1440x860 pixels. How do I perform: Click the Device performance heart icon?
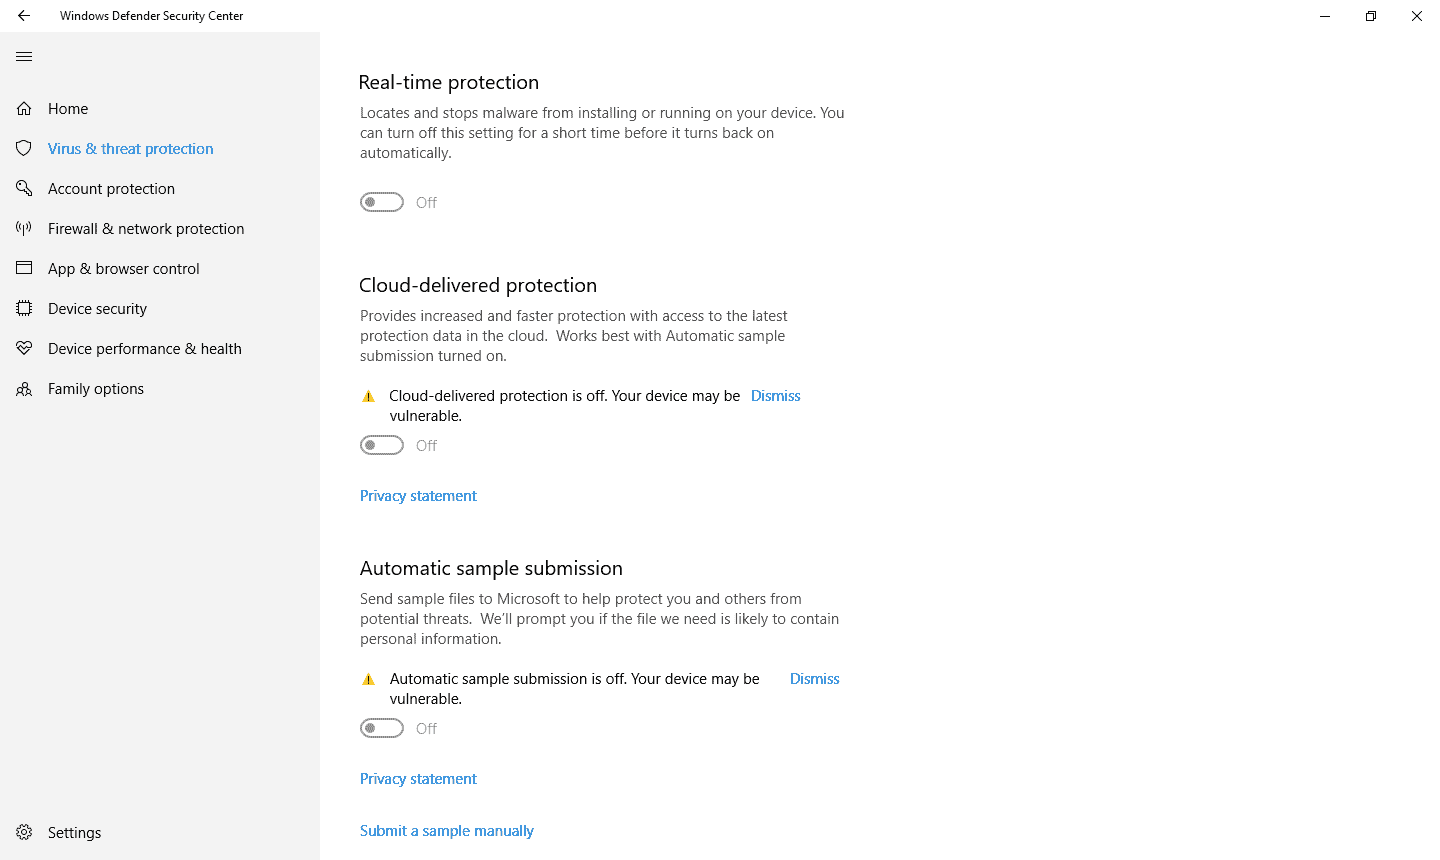click(24, 348)
